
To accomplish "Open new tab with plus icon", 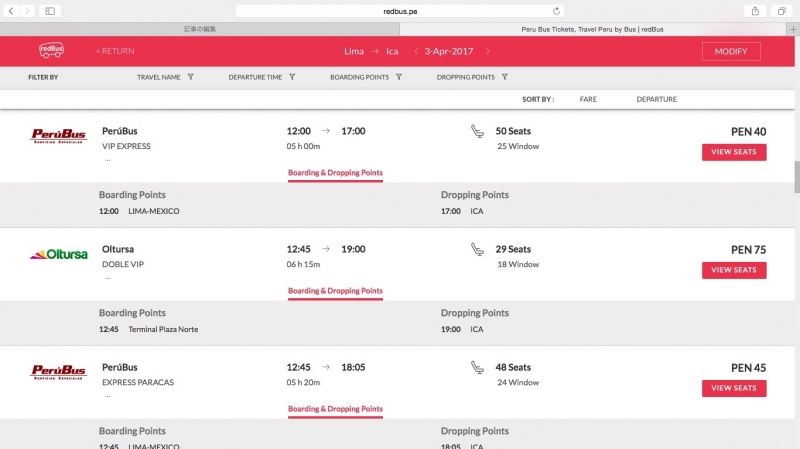I will 792,29.
